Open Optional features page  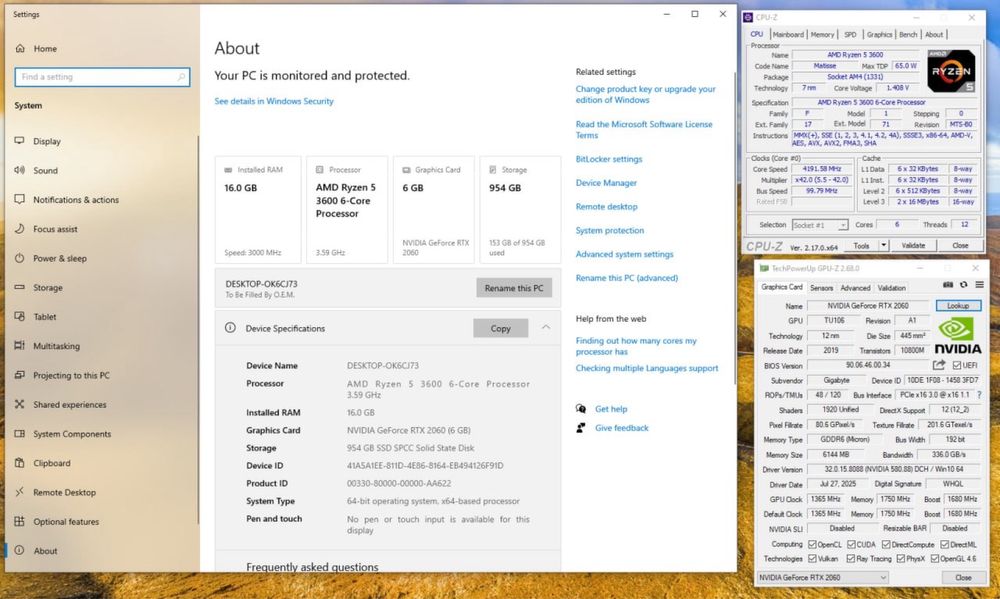66,522
